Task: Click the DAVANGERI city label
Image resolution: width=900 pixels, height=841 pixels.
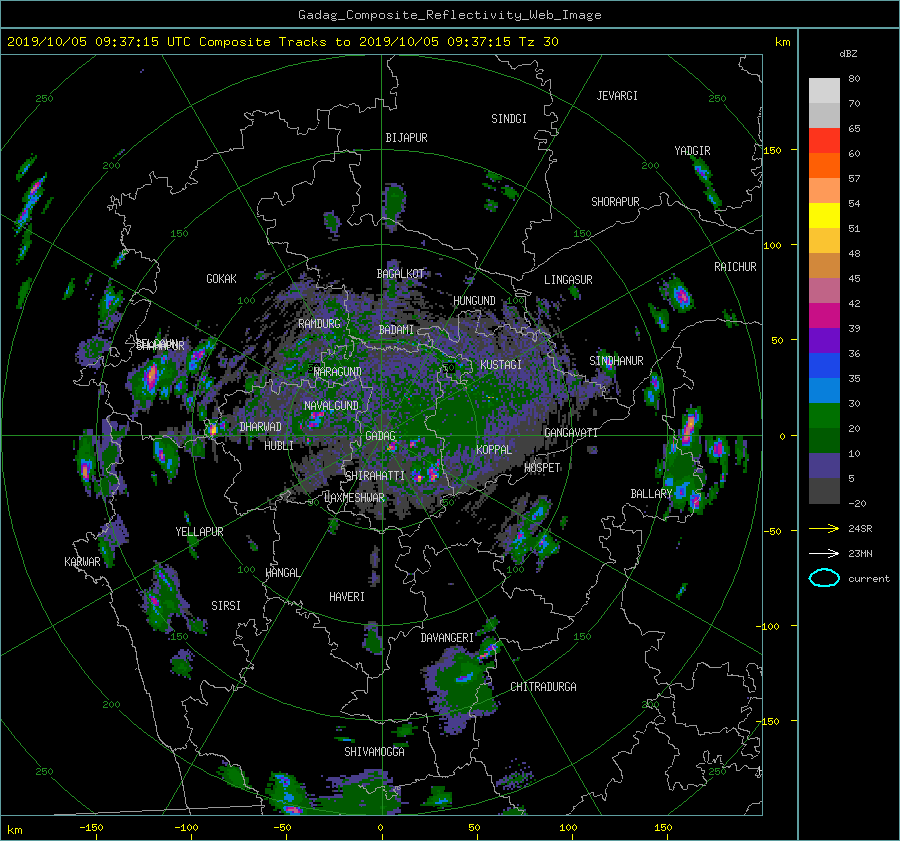Action: pos(447,638)
